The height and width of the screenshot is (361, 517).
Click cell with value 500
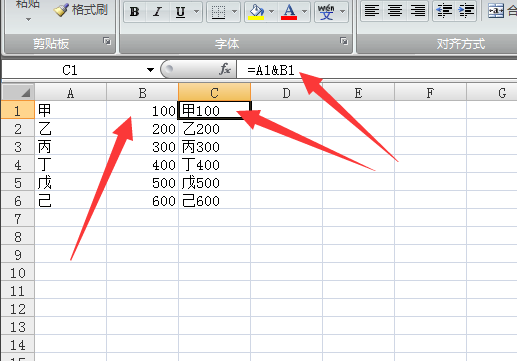142,182
